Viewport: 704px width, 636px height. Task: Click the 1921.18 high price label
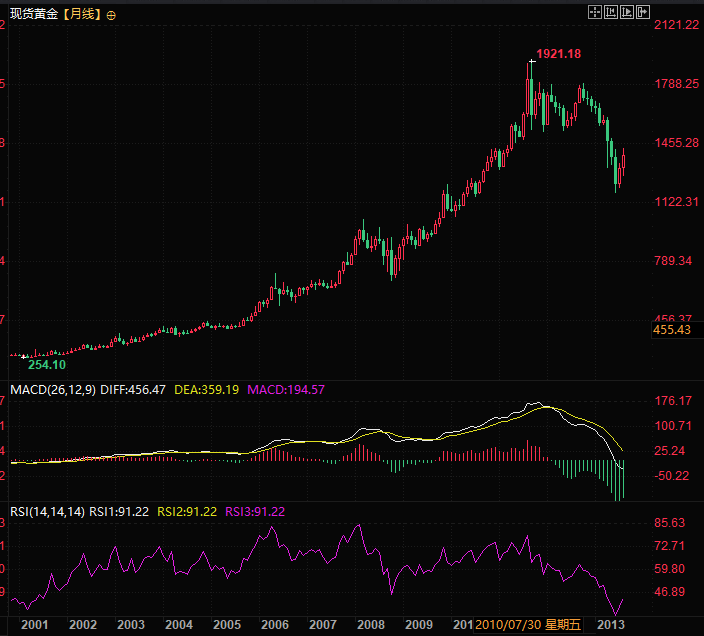click(x=559, y=53)
